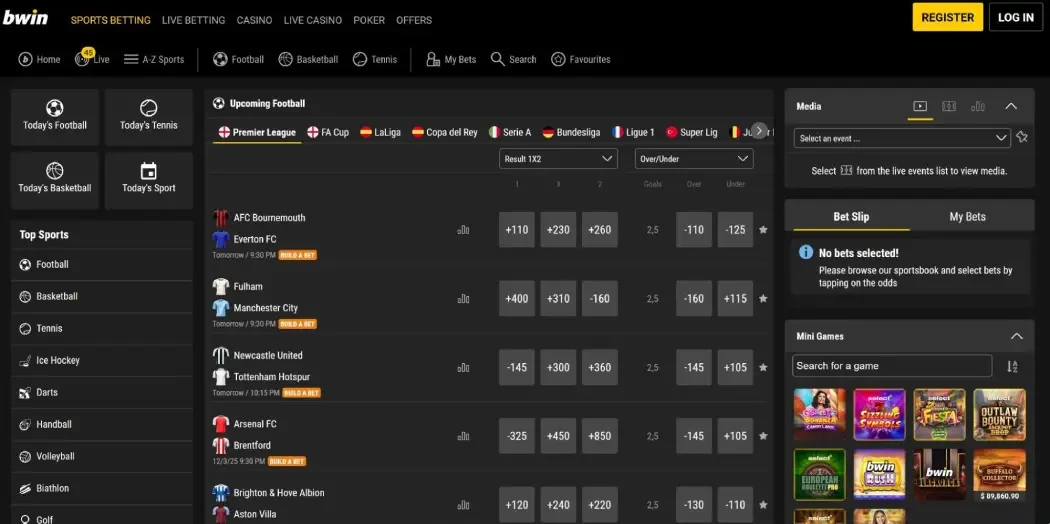1050x524 pixels.
Task: Click the bwin logo
Action: 25,17
